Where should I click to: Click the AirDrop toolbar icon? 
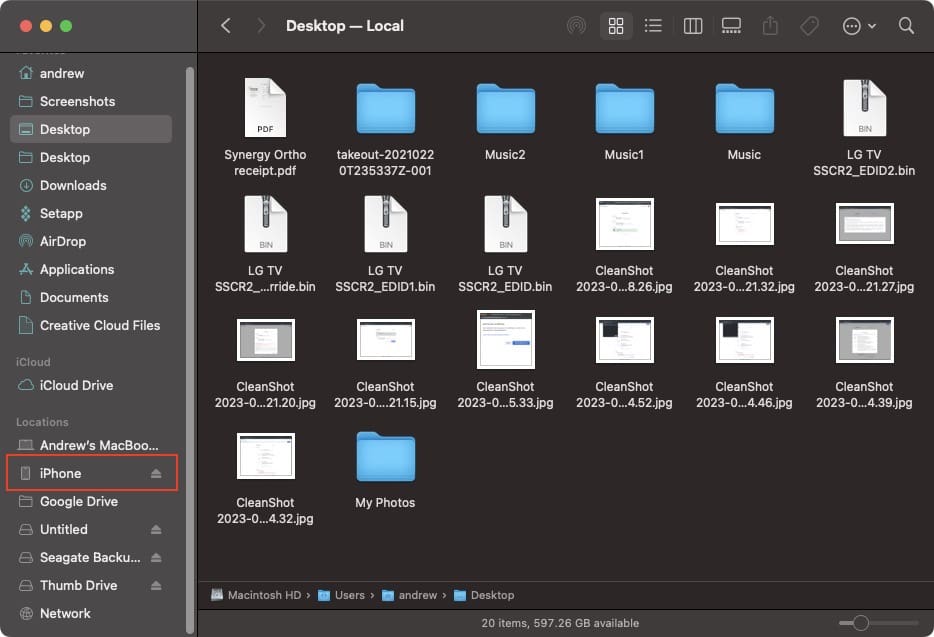[576, 26]
